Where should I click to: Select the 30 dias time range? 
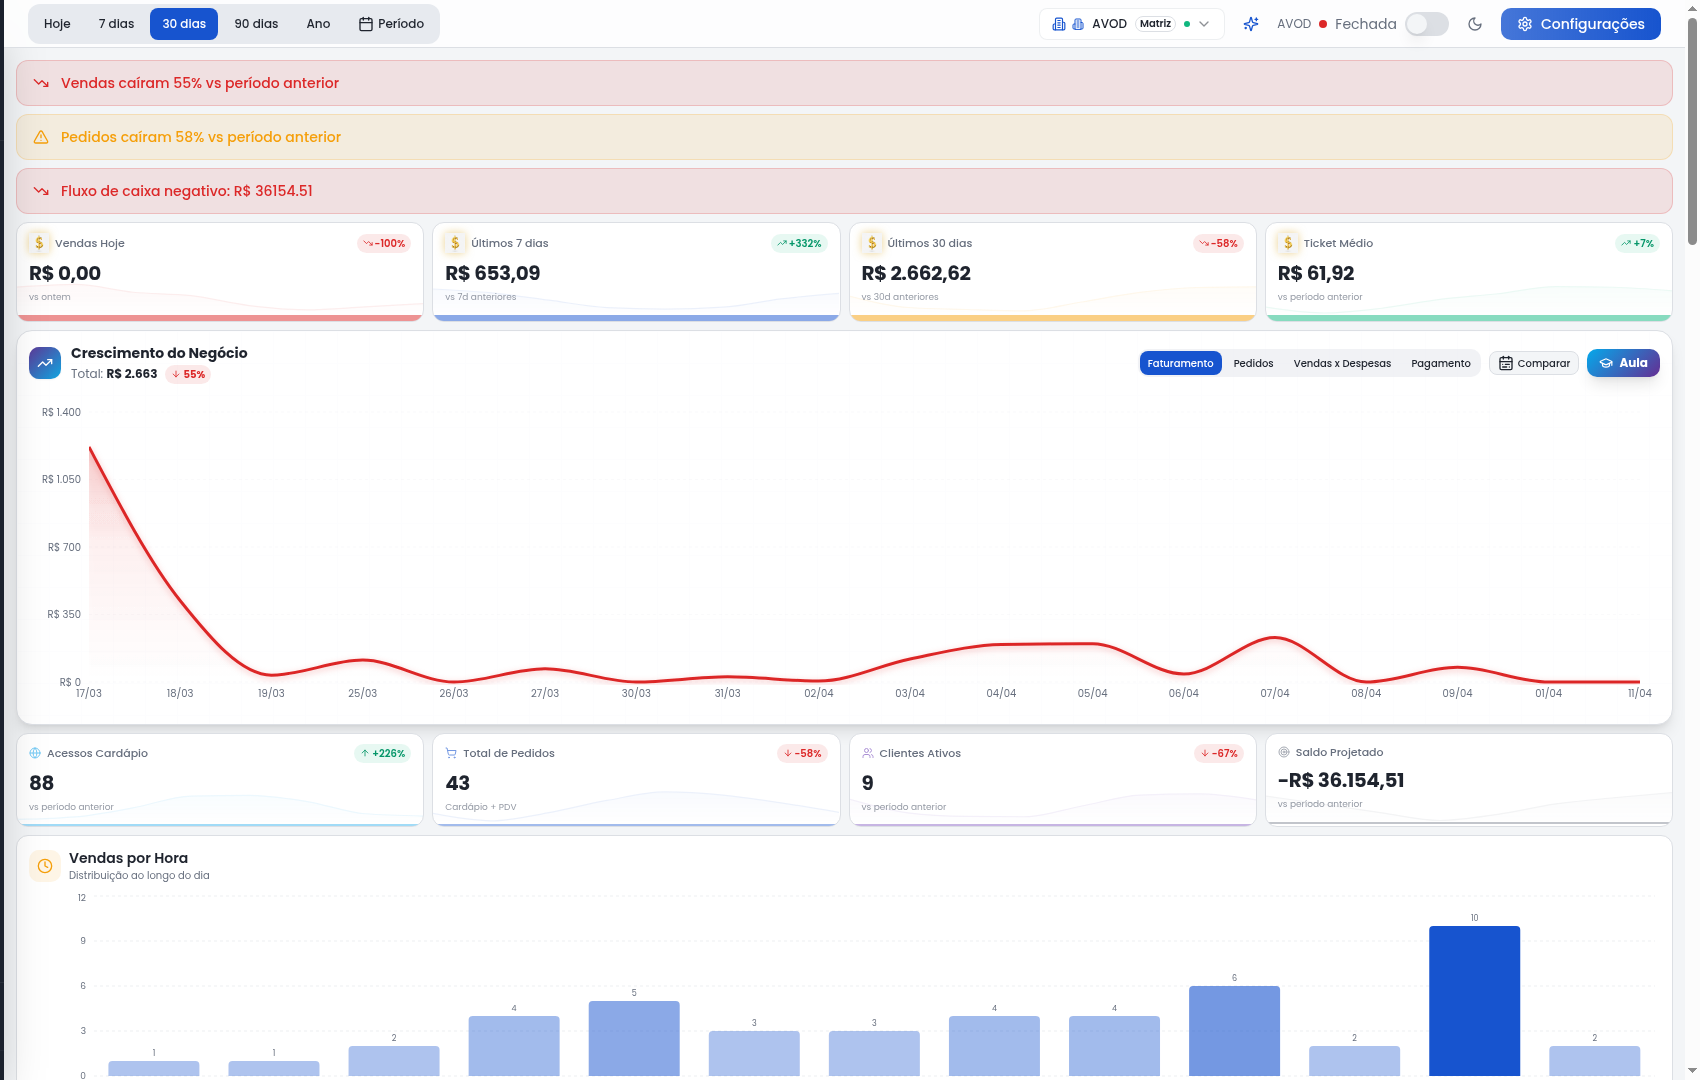[x=184, y=24]
